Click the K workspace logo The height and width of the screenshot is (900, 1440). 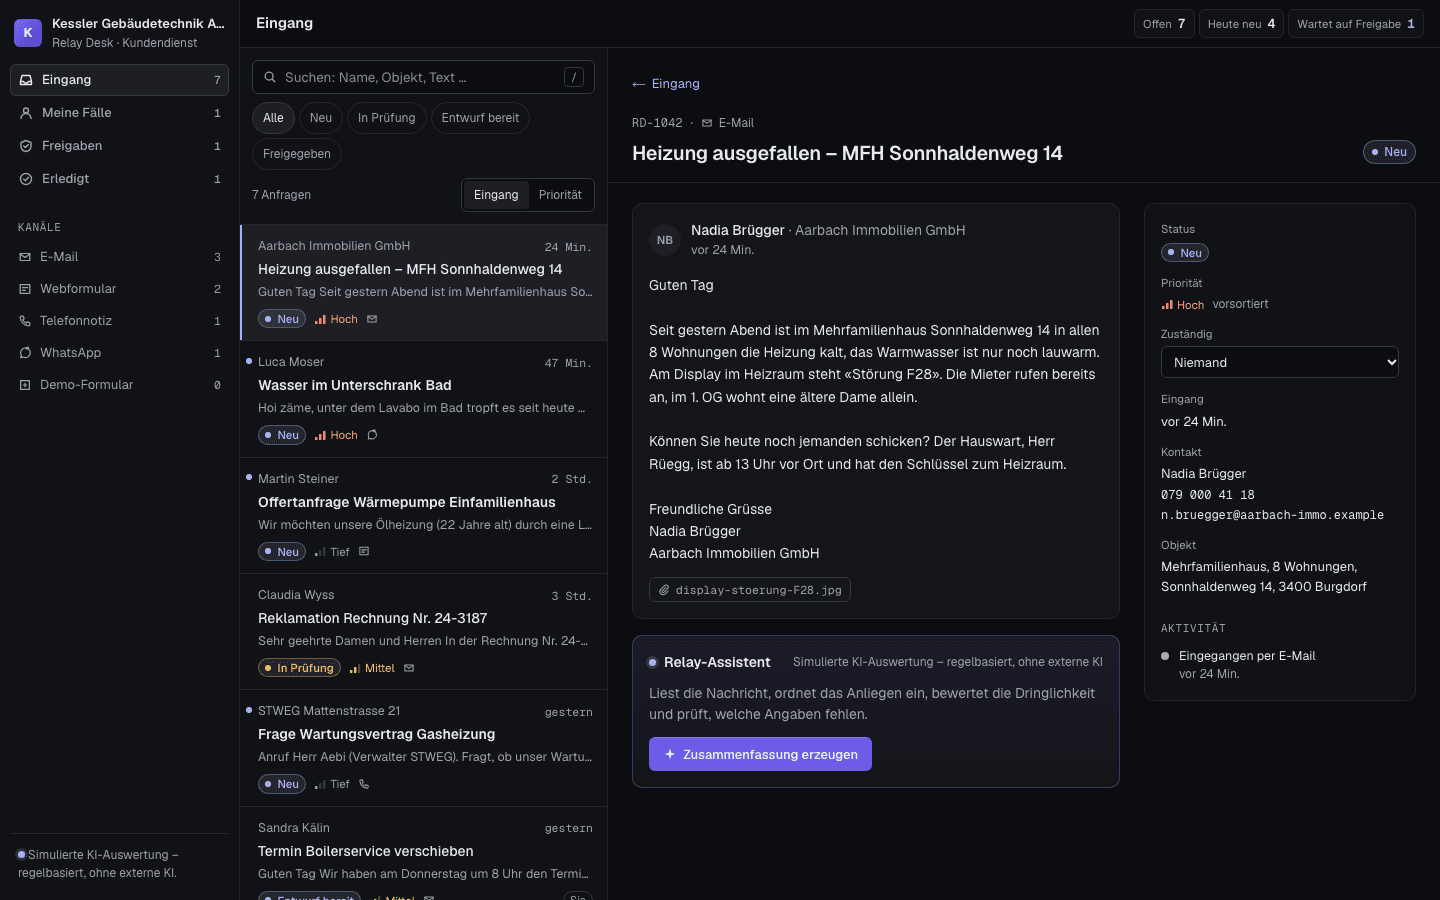pyautogui.click(x=28, y=33)
